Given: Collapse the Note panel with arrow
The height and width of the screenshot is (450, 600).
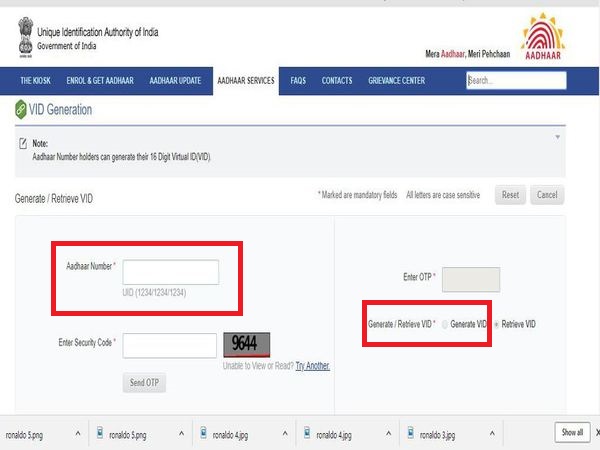Looking at the screenshot, I should point(557,137).
